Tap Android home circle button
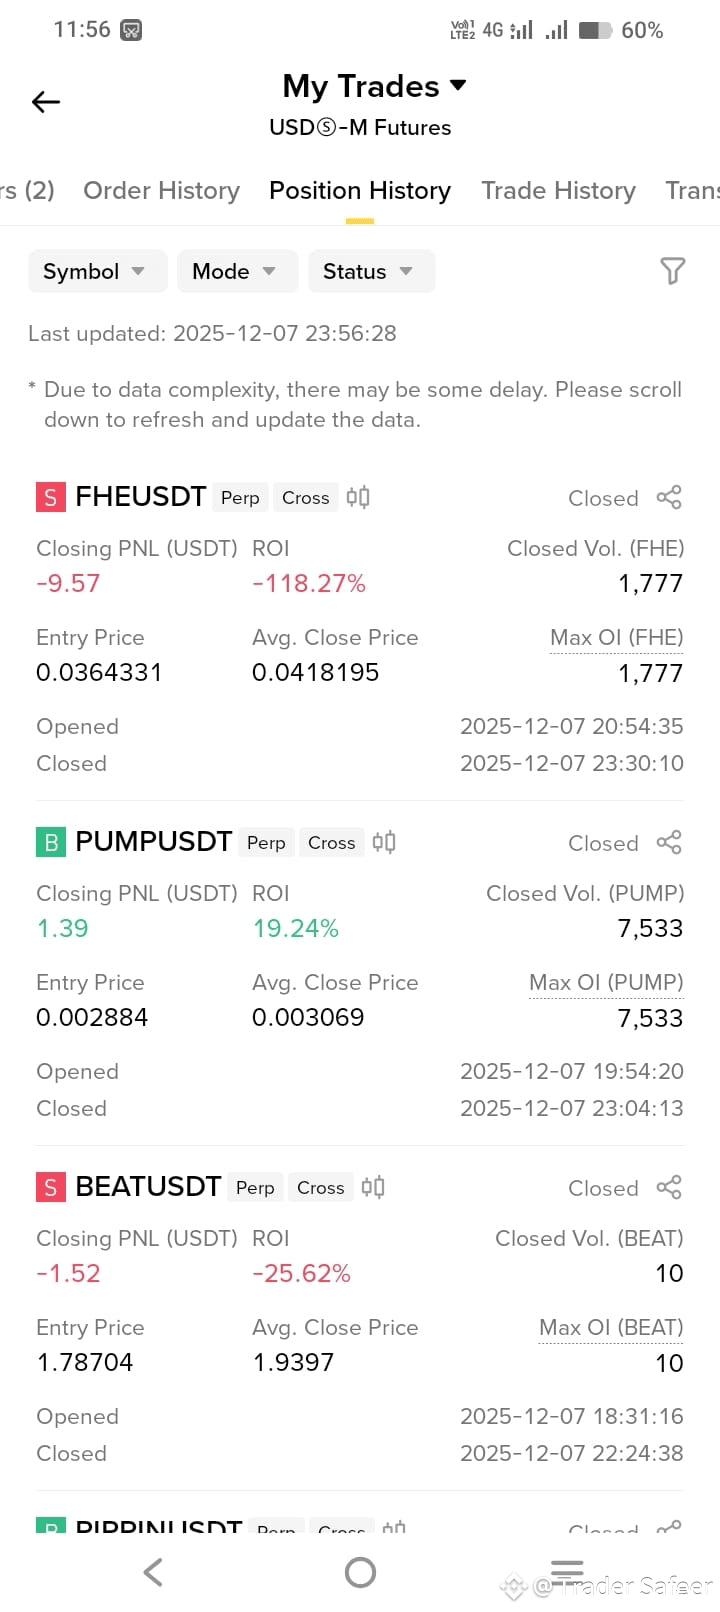The height and width of the screenshot is (1612, 720). coord(360,1573)
